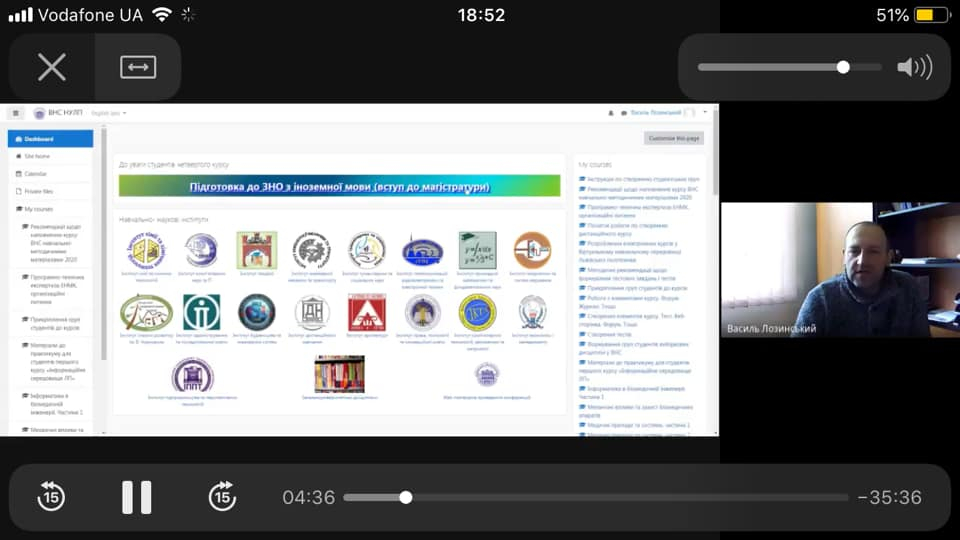Open the English language dropdown

(x=109, y=113)
